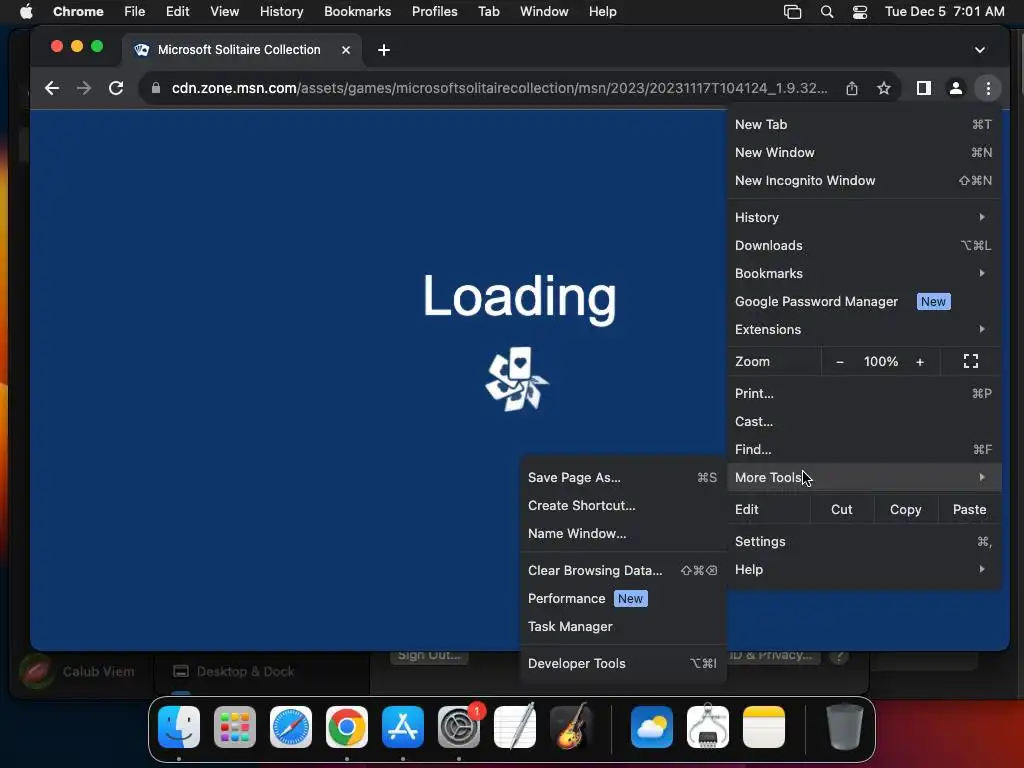Open a new tab with plus button

(x=384, y=50)
